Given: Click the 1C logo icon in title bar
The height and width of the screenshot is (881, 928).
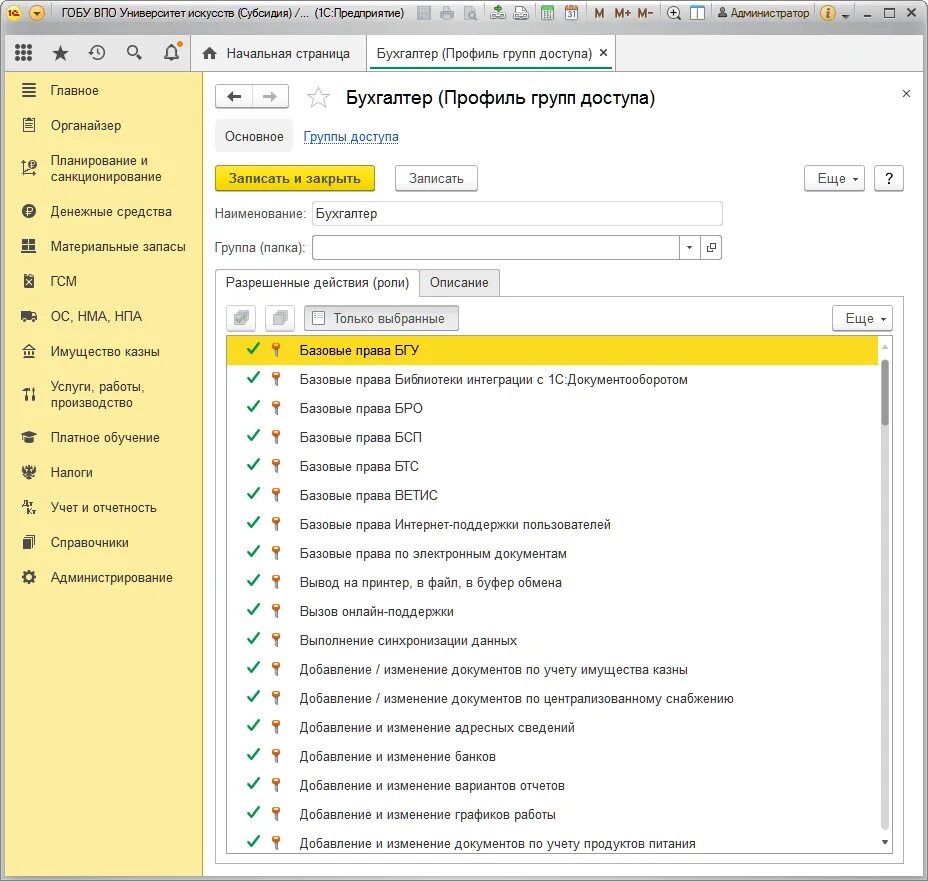Looking at the screenshot, I should tap(14, 13).
